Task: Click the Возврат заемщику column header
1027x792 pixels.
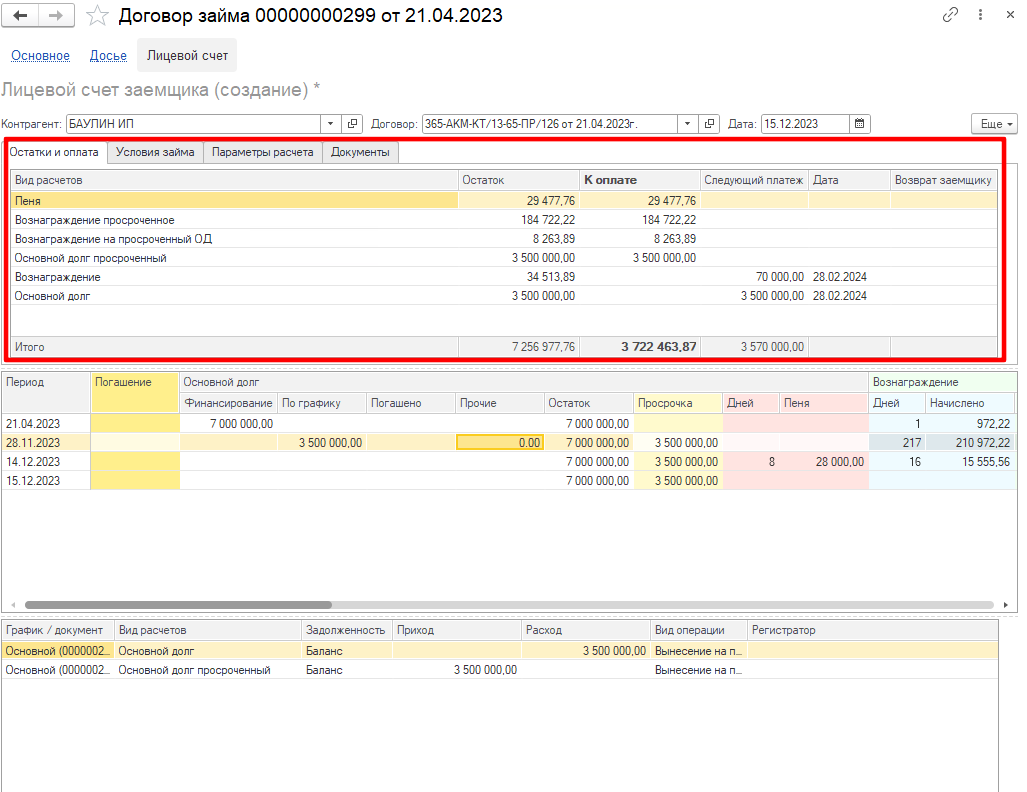Action: click(x=943, y=180)
